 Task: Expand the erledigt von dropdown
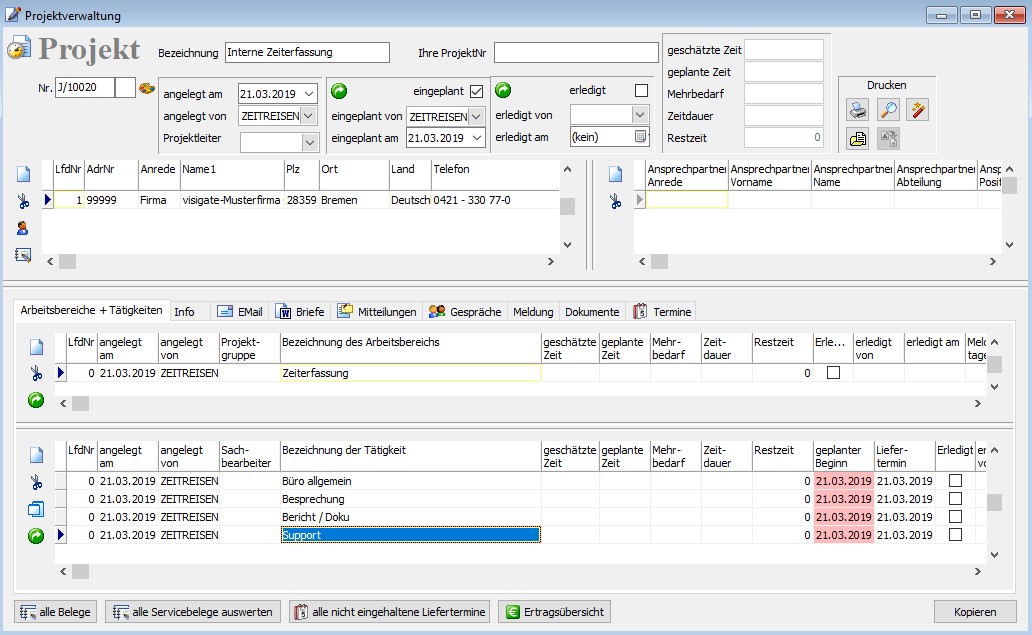point(640,115)
